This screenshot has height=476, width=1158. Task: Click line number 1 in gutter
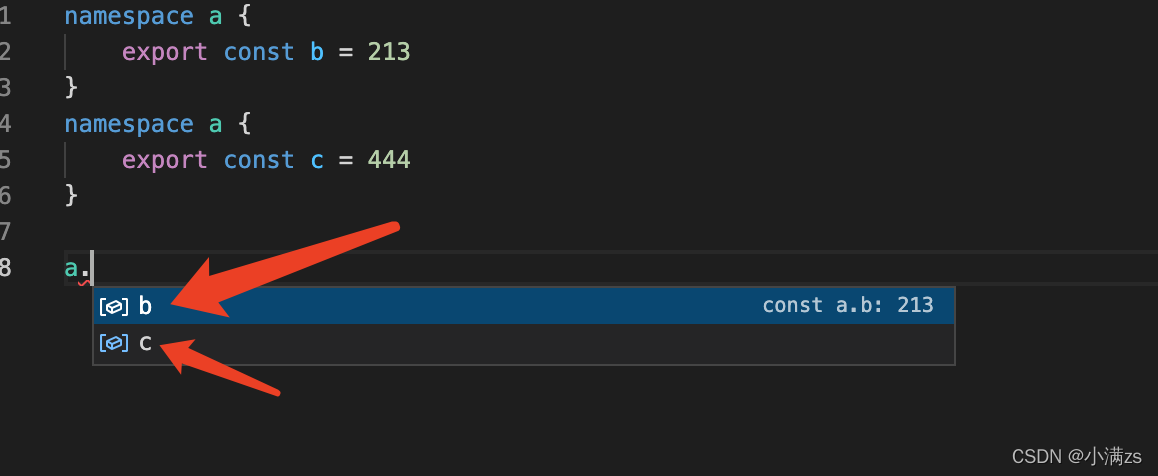tap(5, 16)
